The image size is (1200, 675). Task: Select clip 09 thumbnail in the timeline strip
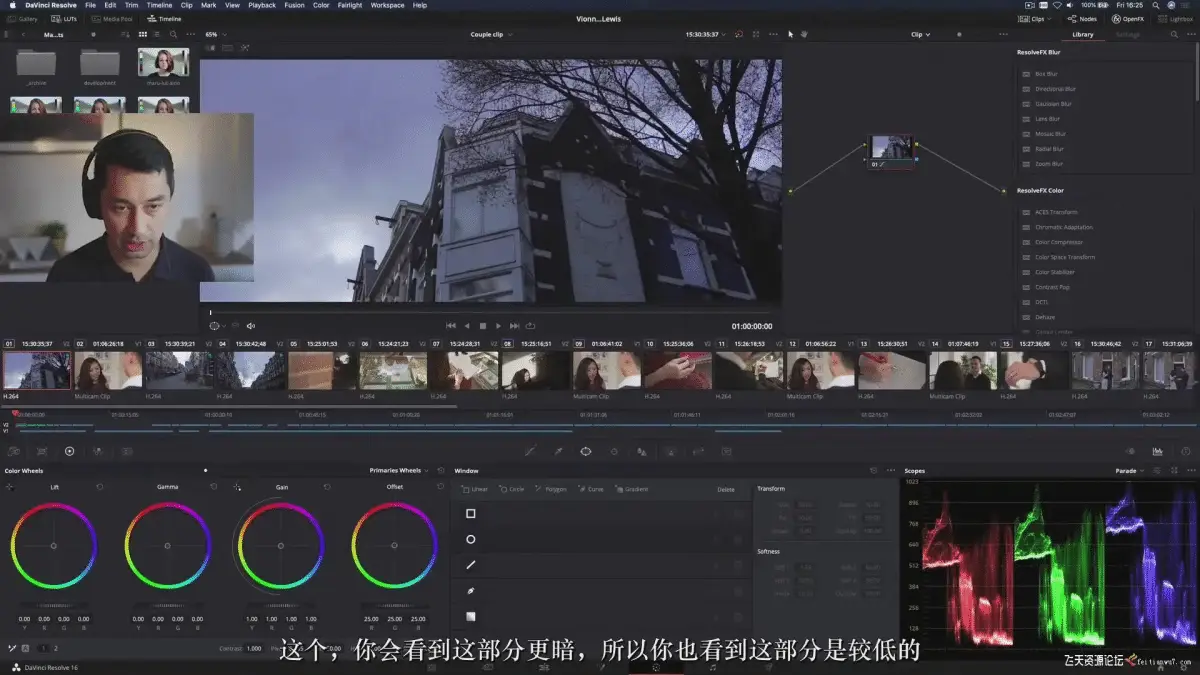(x=606, y=370)
